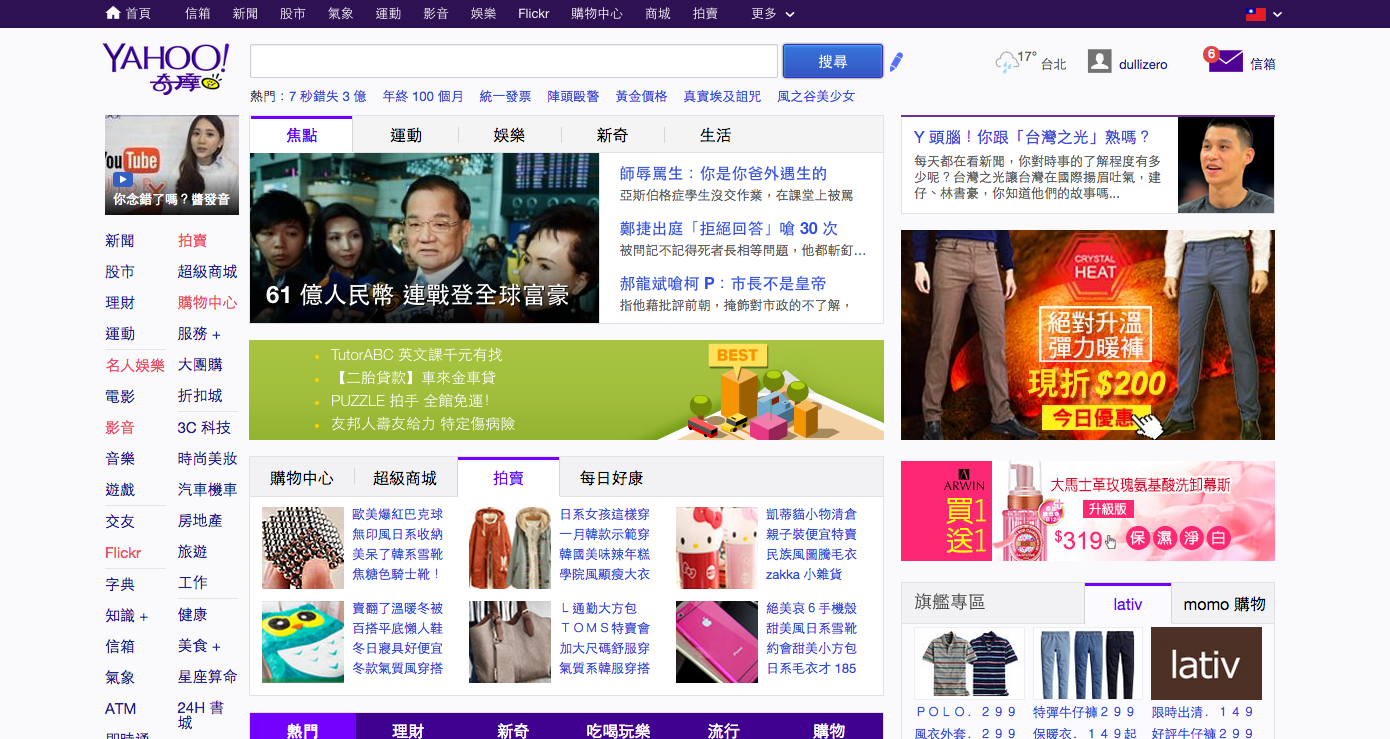The image size is (1390, 739).
Task: Click the jeans product thumbnail
Action: click(x=1088, y=663)
